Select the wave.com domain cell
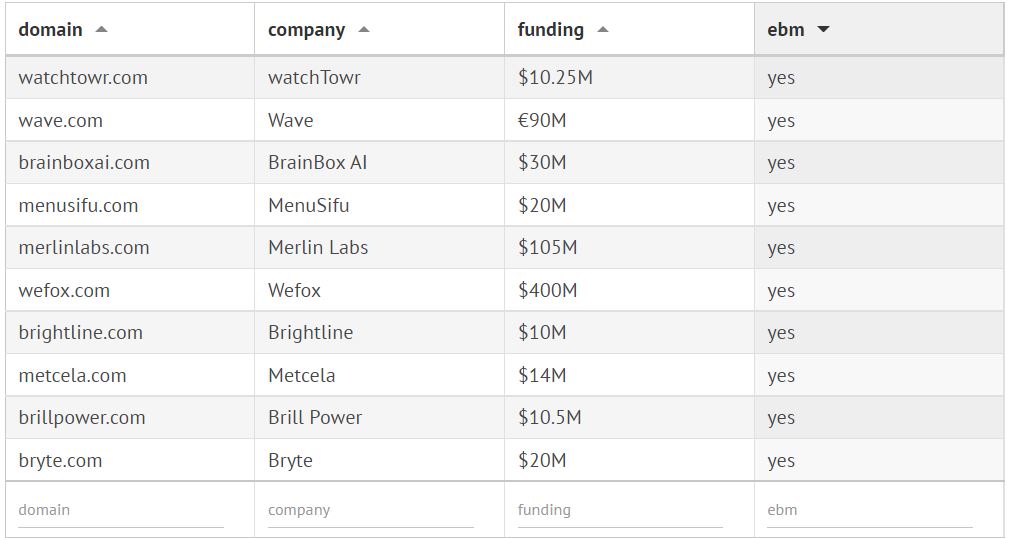Viewport: 1012px width, 538px height. tap(60, 121)
